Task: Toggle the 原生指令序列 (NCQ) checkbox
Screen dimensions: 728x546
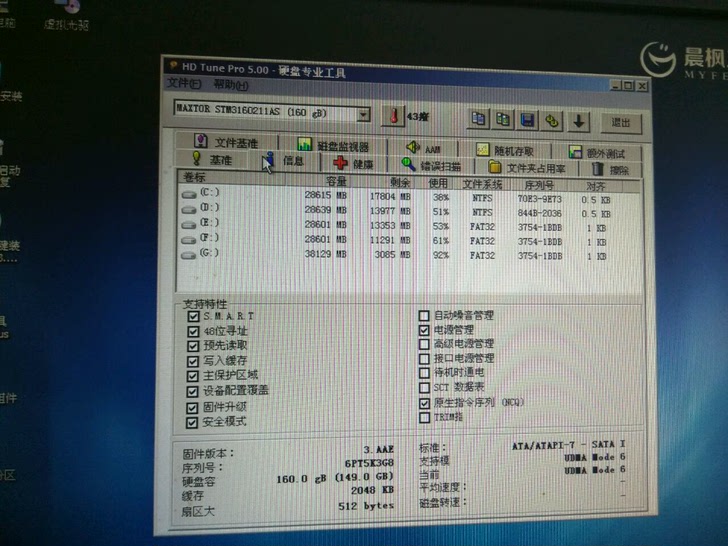Action: click(x=424, y=403)
